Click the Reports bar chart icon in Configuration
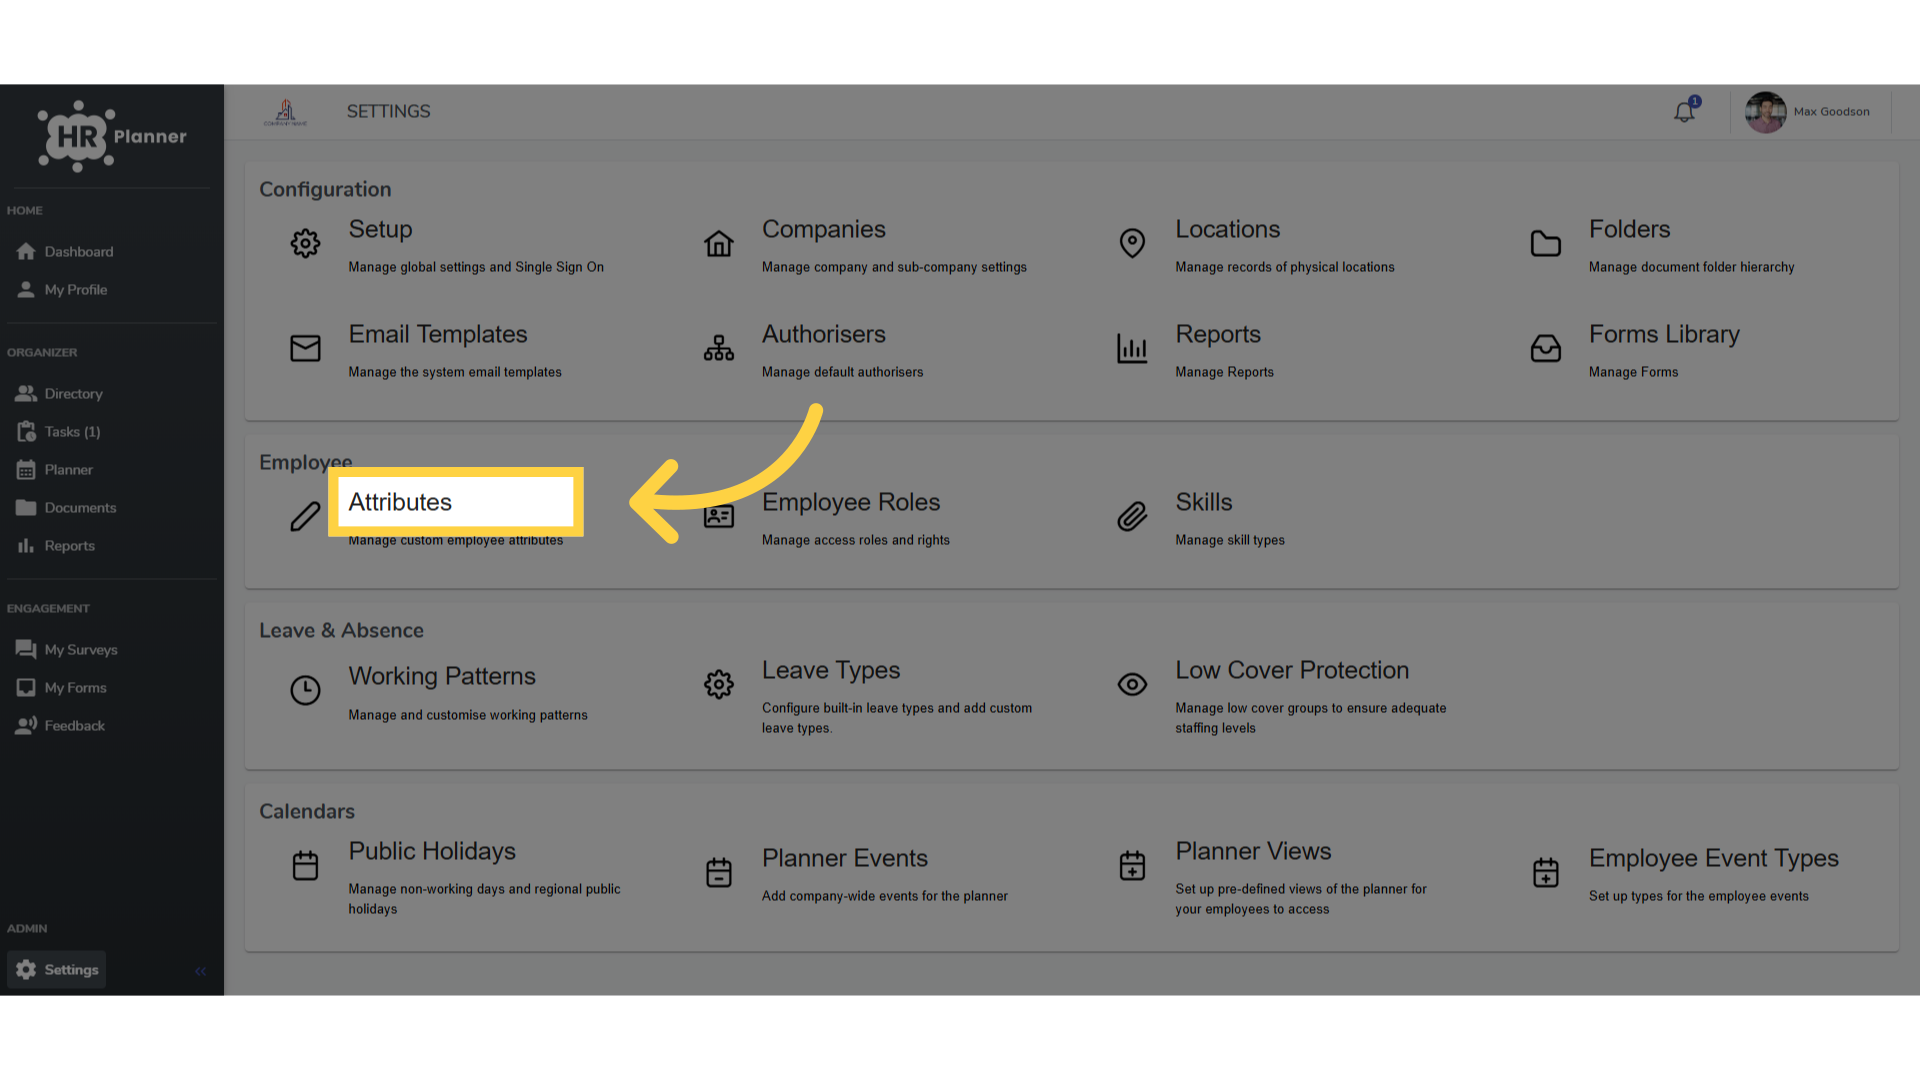The image size is (1920, 1080). [x=1132, y=348]
